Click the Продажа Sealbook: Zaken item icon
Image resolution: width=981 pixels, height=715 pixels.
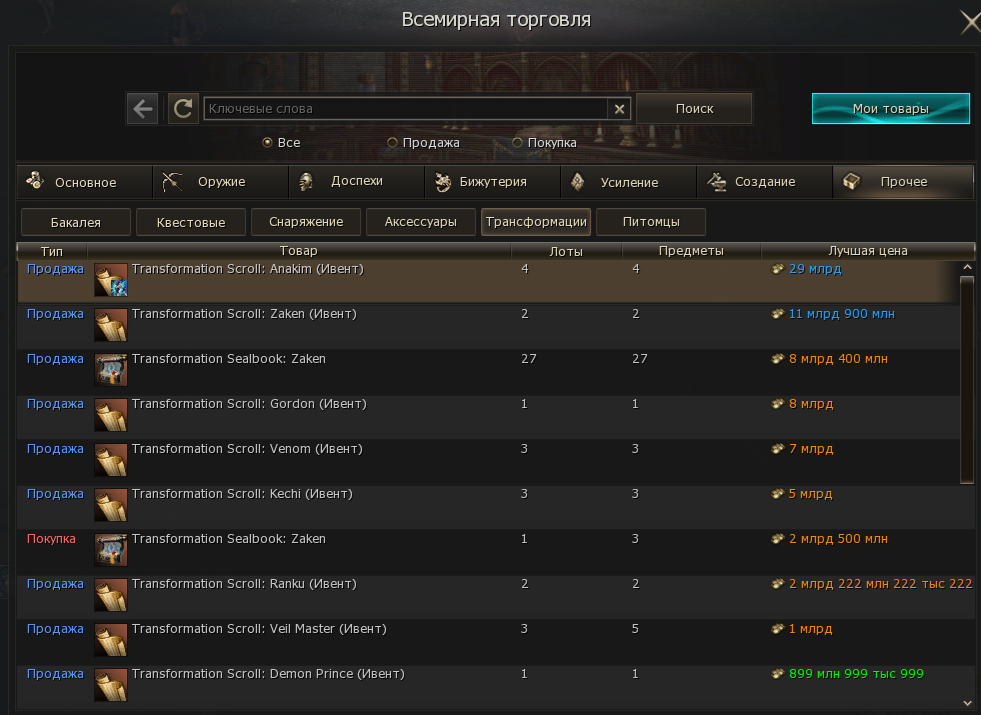point(111,370)
